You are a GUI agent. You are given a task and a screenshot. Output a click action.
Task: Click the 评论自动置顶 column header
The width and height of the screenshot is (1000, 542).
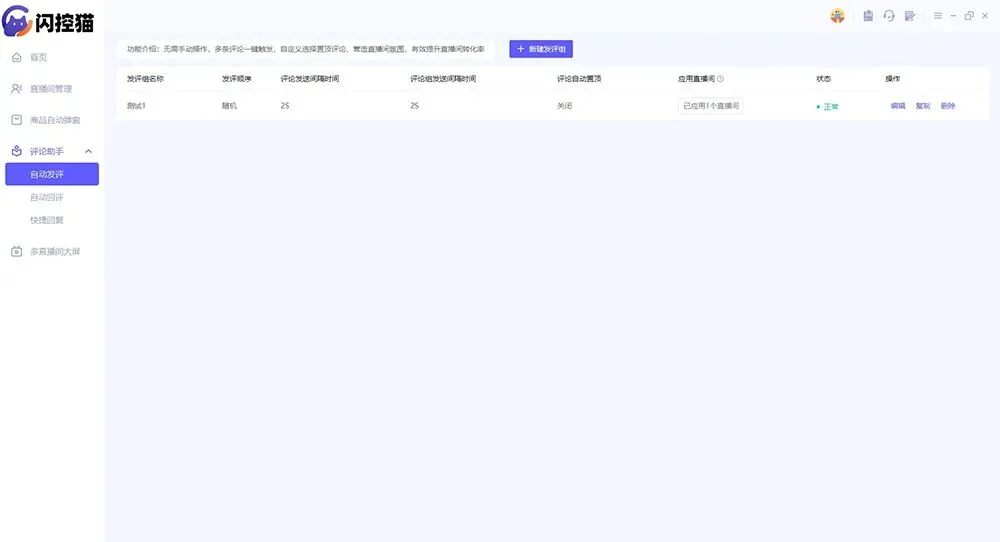(x=579, y=79)
